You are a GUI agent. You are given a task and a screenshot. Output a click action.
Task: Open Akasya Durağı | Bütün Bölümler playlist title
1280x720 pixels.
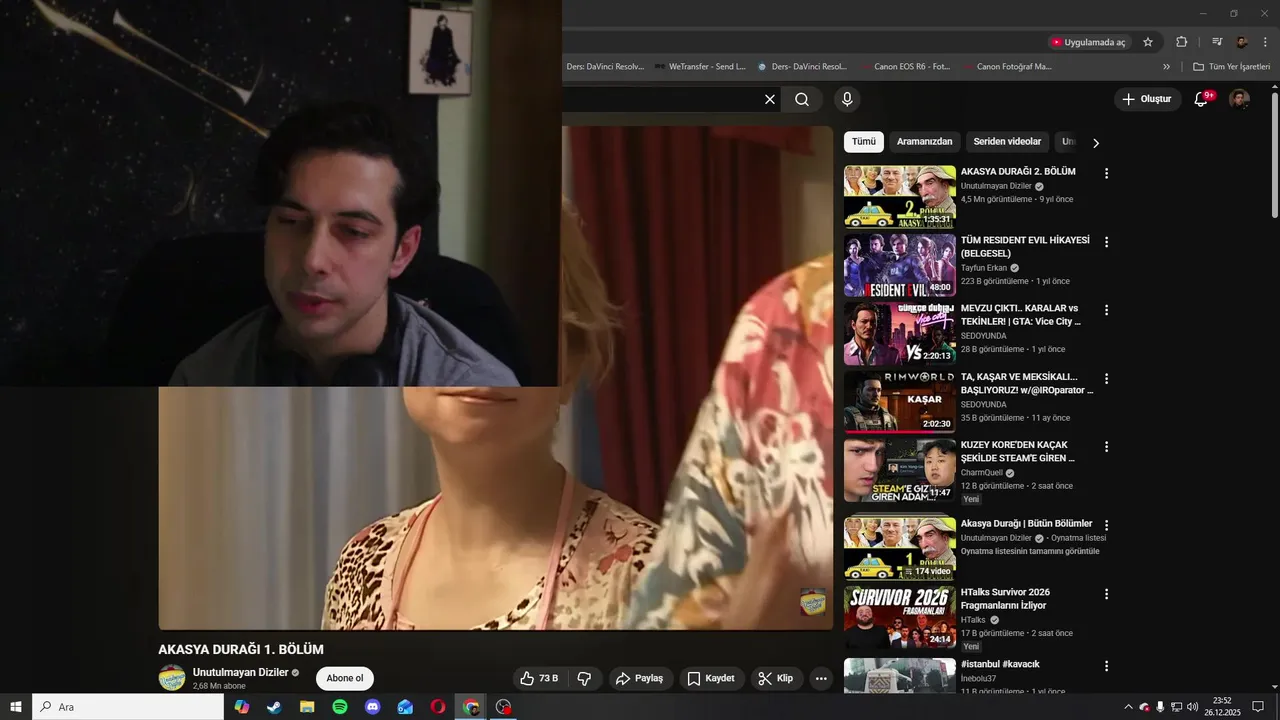(1026, 523)
